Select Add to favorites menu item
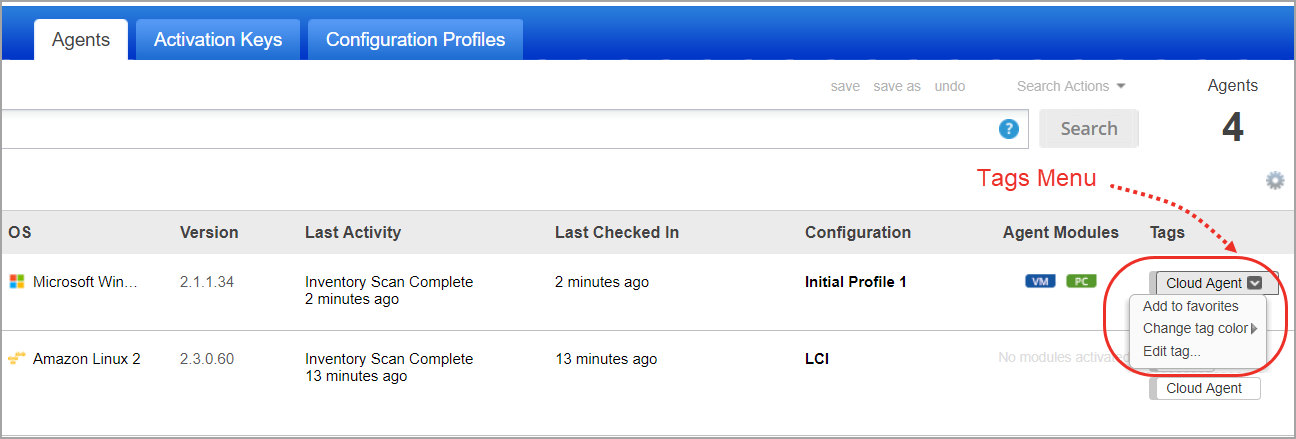The height and width of the screenshot is (439, 1296). 1190,306
